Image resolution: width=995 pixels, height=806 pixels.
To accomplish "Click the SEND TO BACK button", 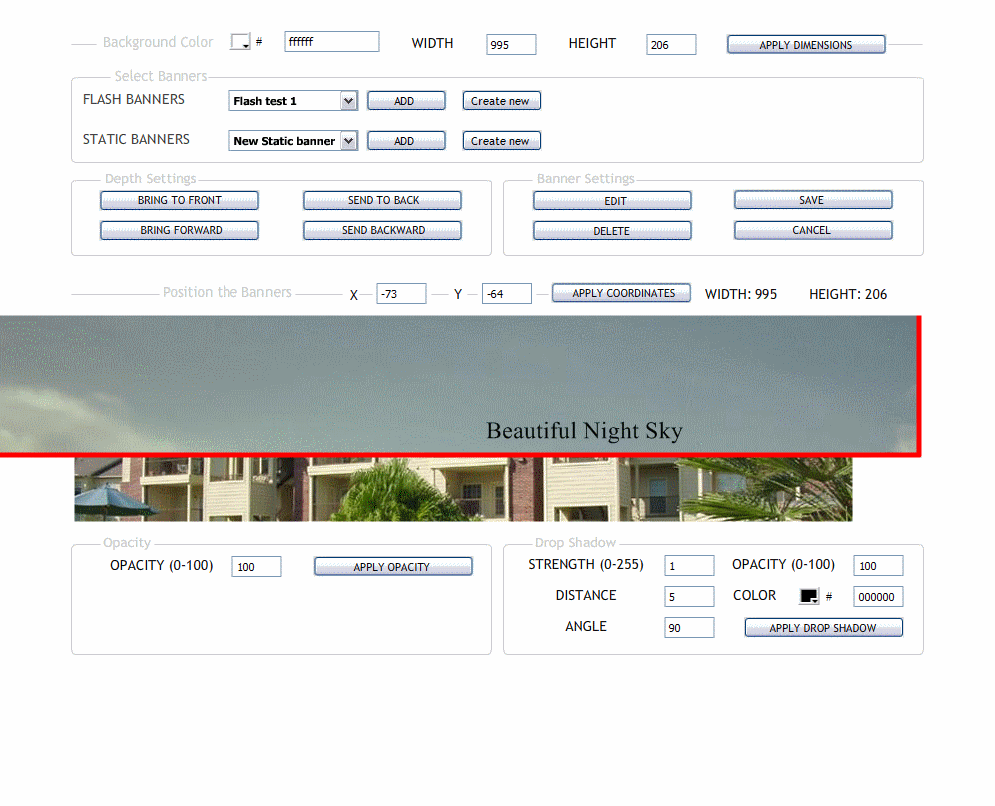I will pos(383,201).
